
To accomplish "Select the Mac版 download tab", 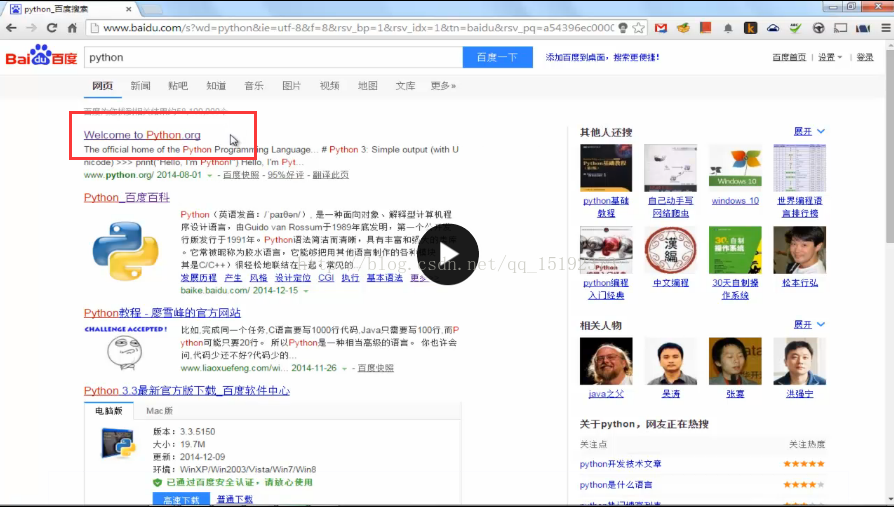I will [160, 411].
